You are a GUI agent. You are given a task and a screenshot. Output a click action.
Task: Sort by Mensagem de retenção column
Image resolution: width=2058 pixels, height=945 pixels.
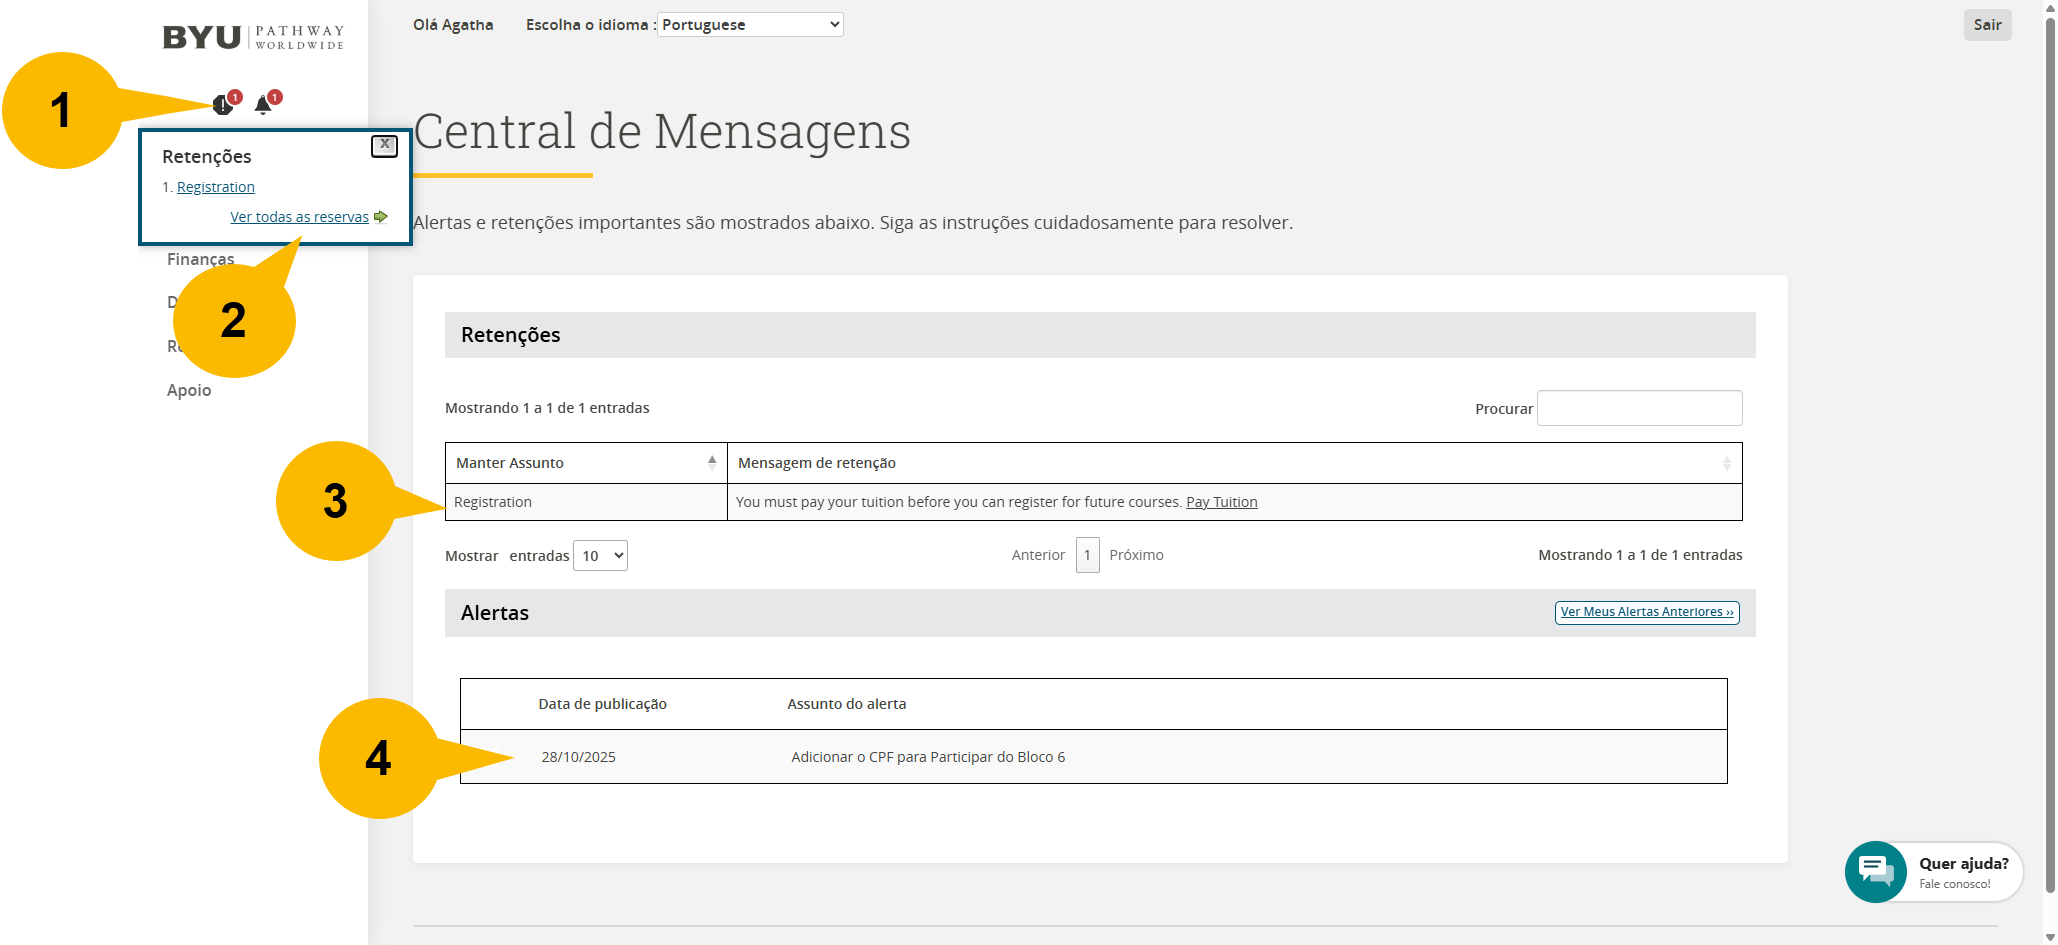click(x=1235, y=463)
